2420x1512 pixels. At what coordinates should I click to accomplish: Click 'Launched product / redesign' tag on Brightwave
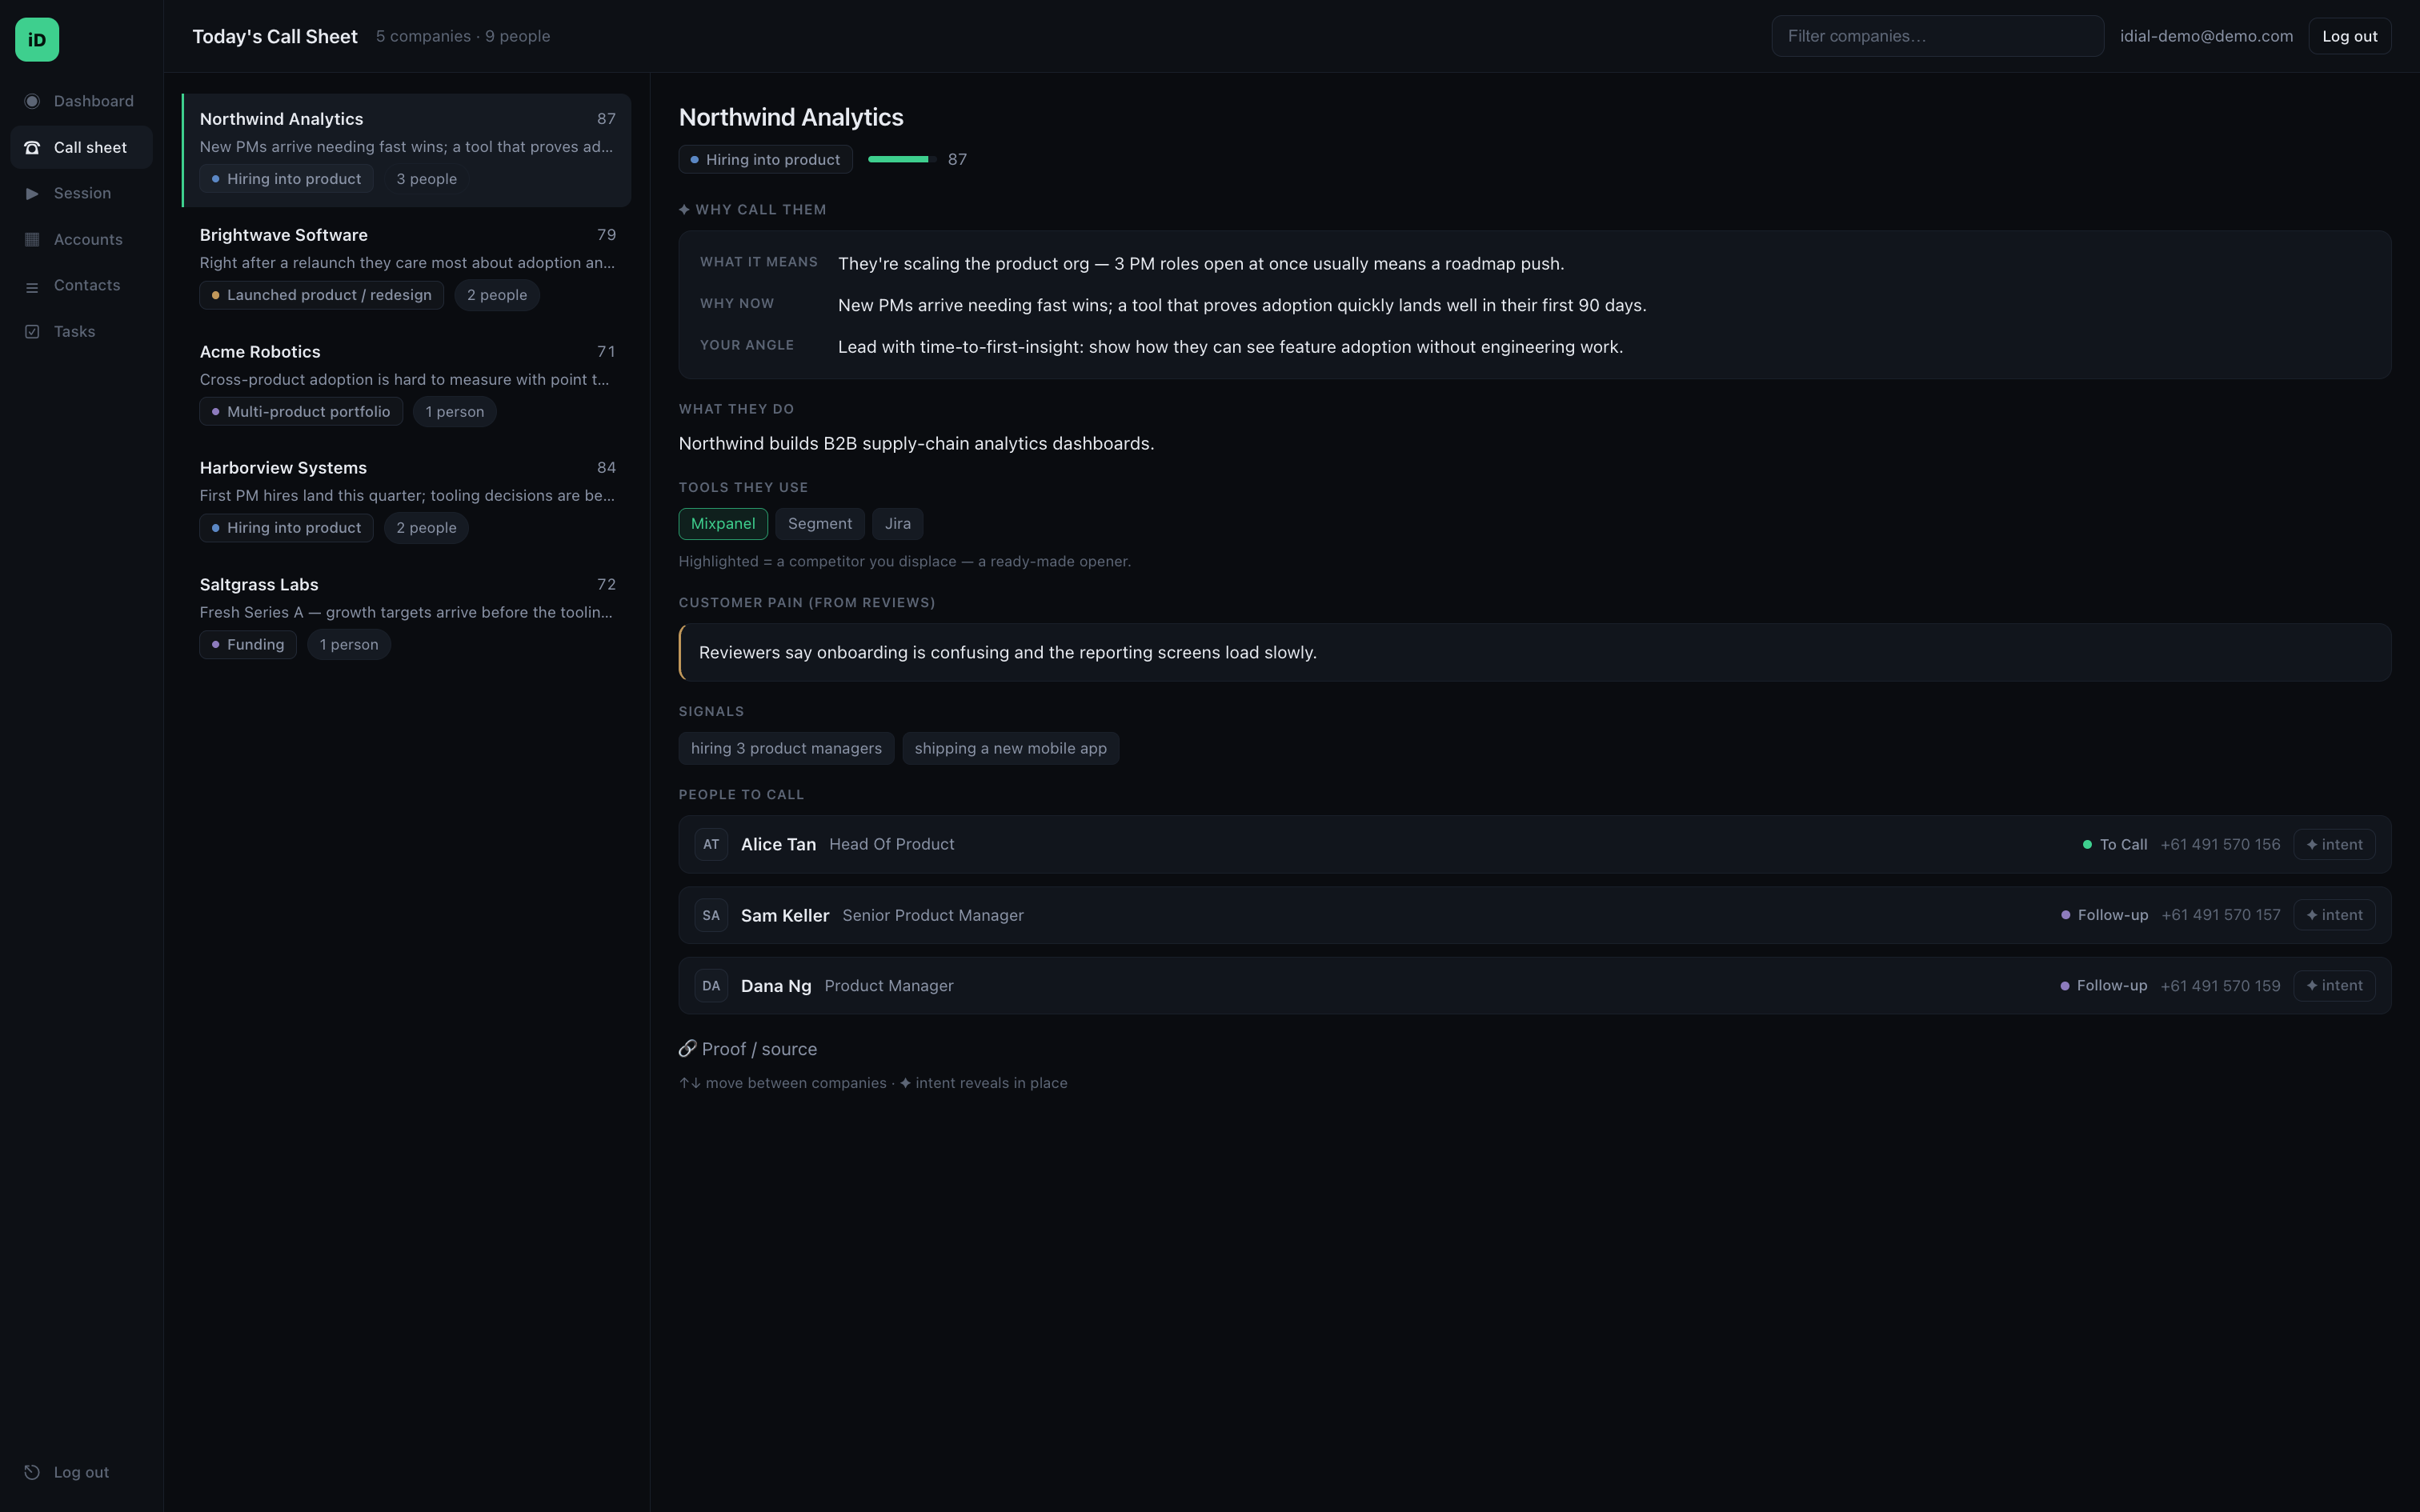click(x=321, y=295)
